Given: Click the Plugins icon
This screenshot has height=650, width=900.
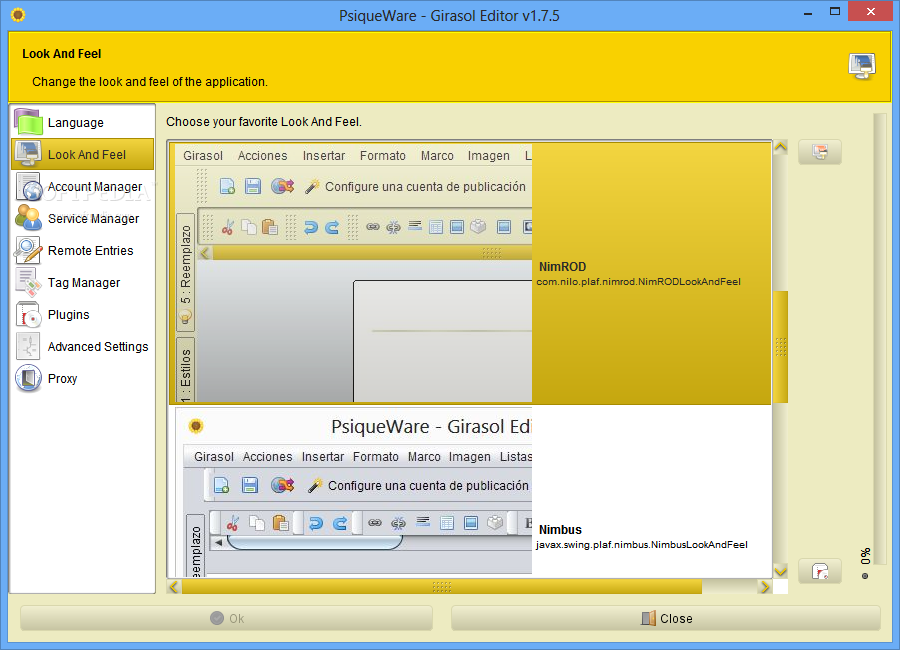Looking at the screenshot, I should [28, 315].
